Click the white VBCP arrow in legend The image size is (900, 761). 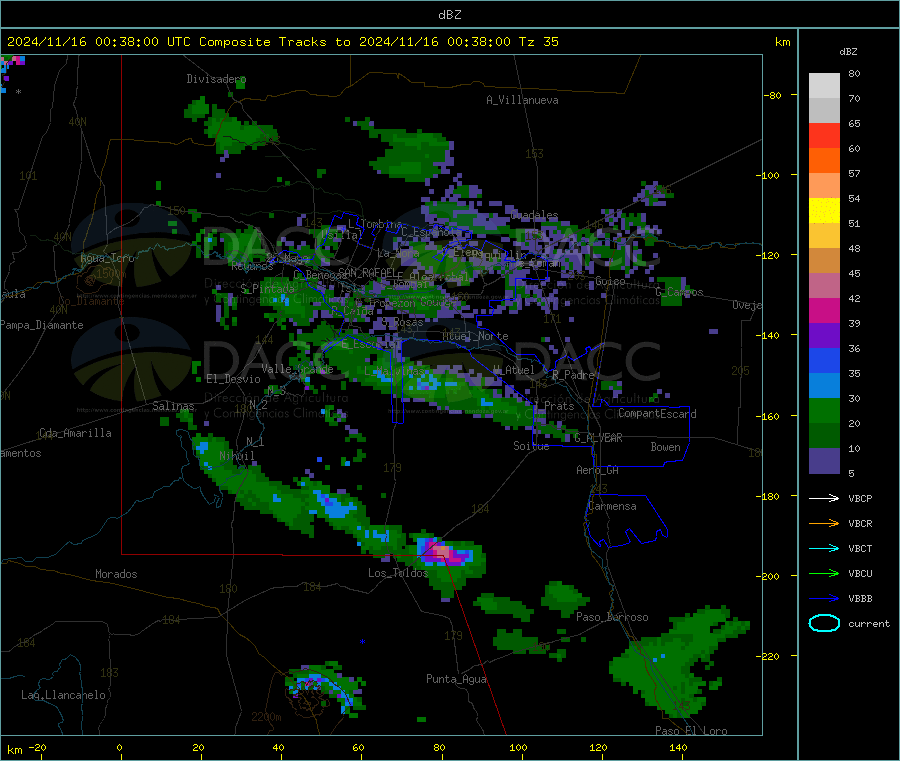click(x=824, y=498)
